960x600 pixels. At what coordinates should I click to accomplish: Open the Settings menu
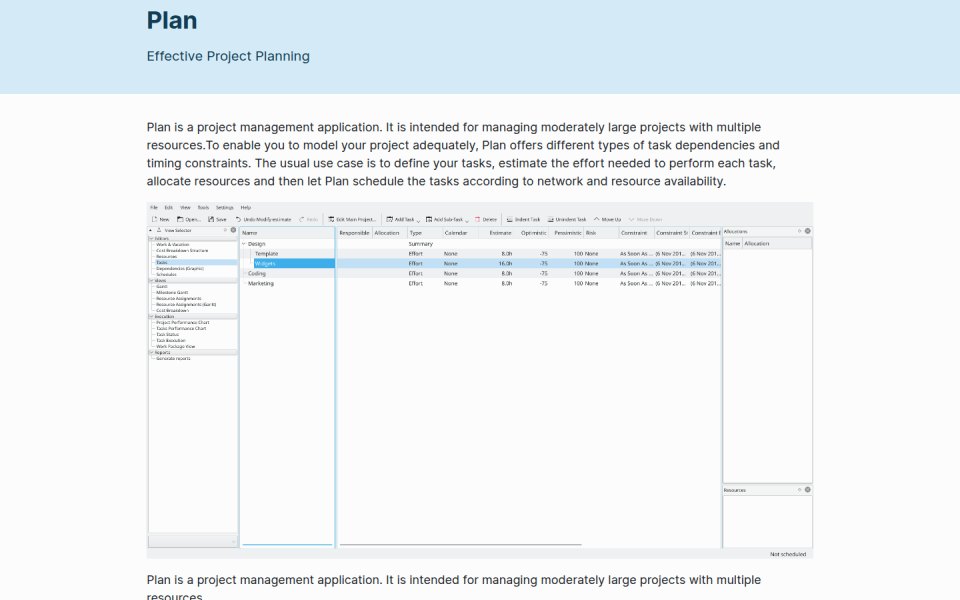225,208
